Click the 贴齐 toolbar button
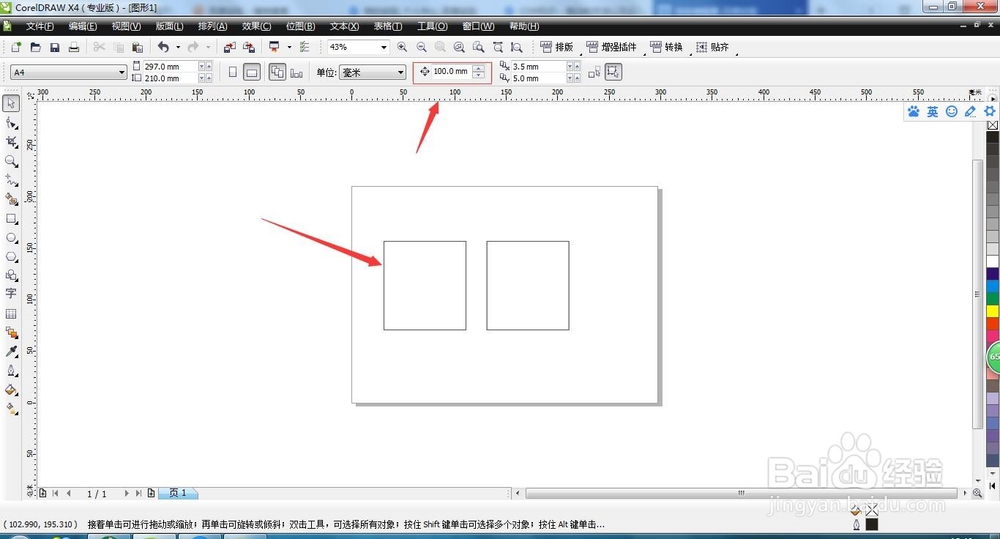The image size is (1000, 539). (712, 47)
